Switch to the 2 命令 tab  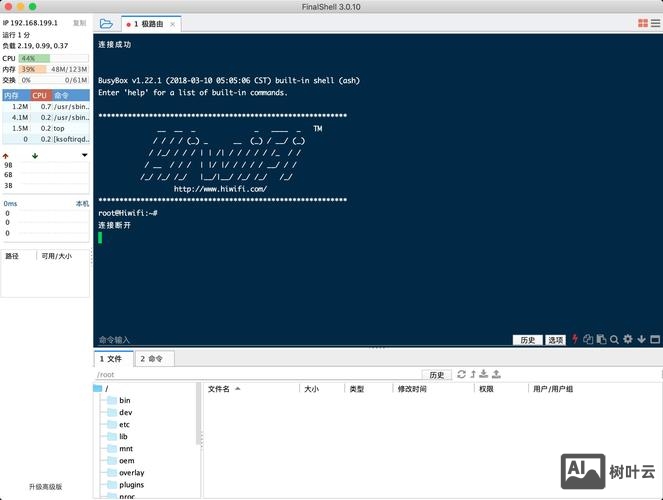151,358
